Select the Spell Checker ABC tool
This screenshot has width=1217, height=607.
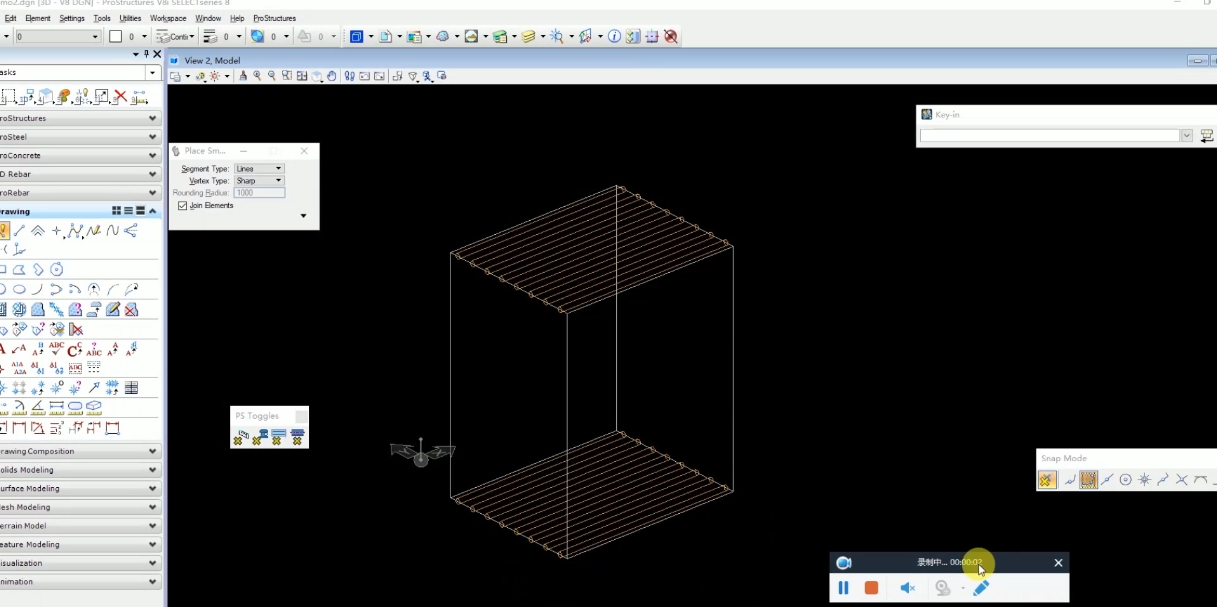(56, 349)
